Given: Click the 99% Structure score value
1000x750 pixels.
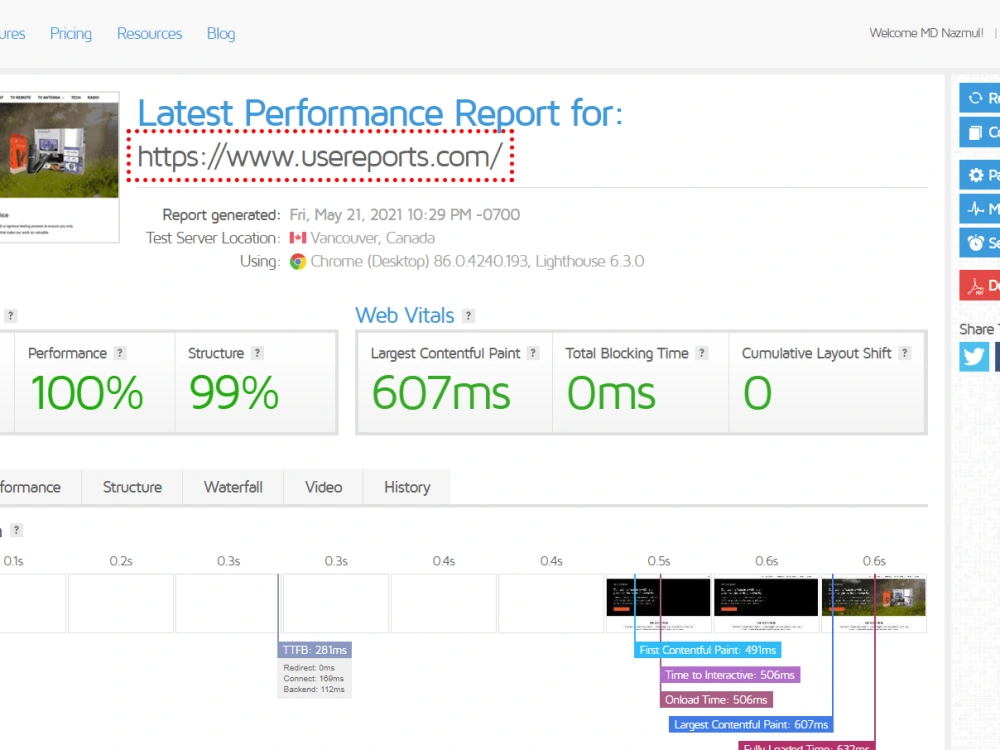Looking at the screenshot, I should click(233, 393).
